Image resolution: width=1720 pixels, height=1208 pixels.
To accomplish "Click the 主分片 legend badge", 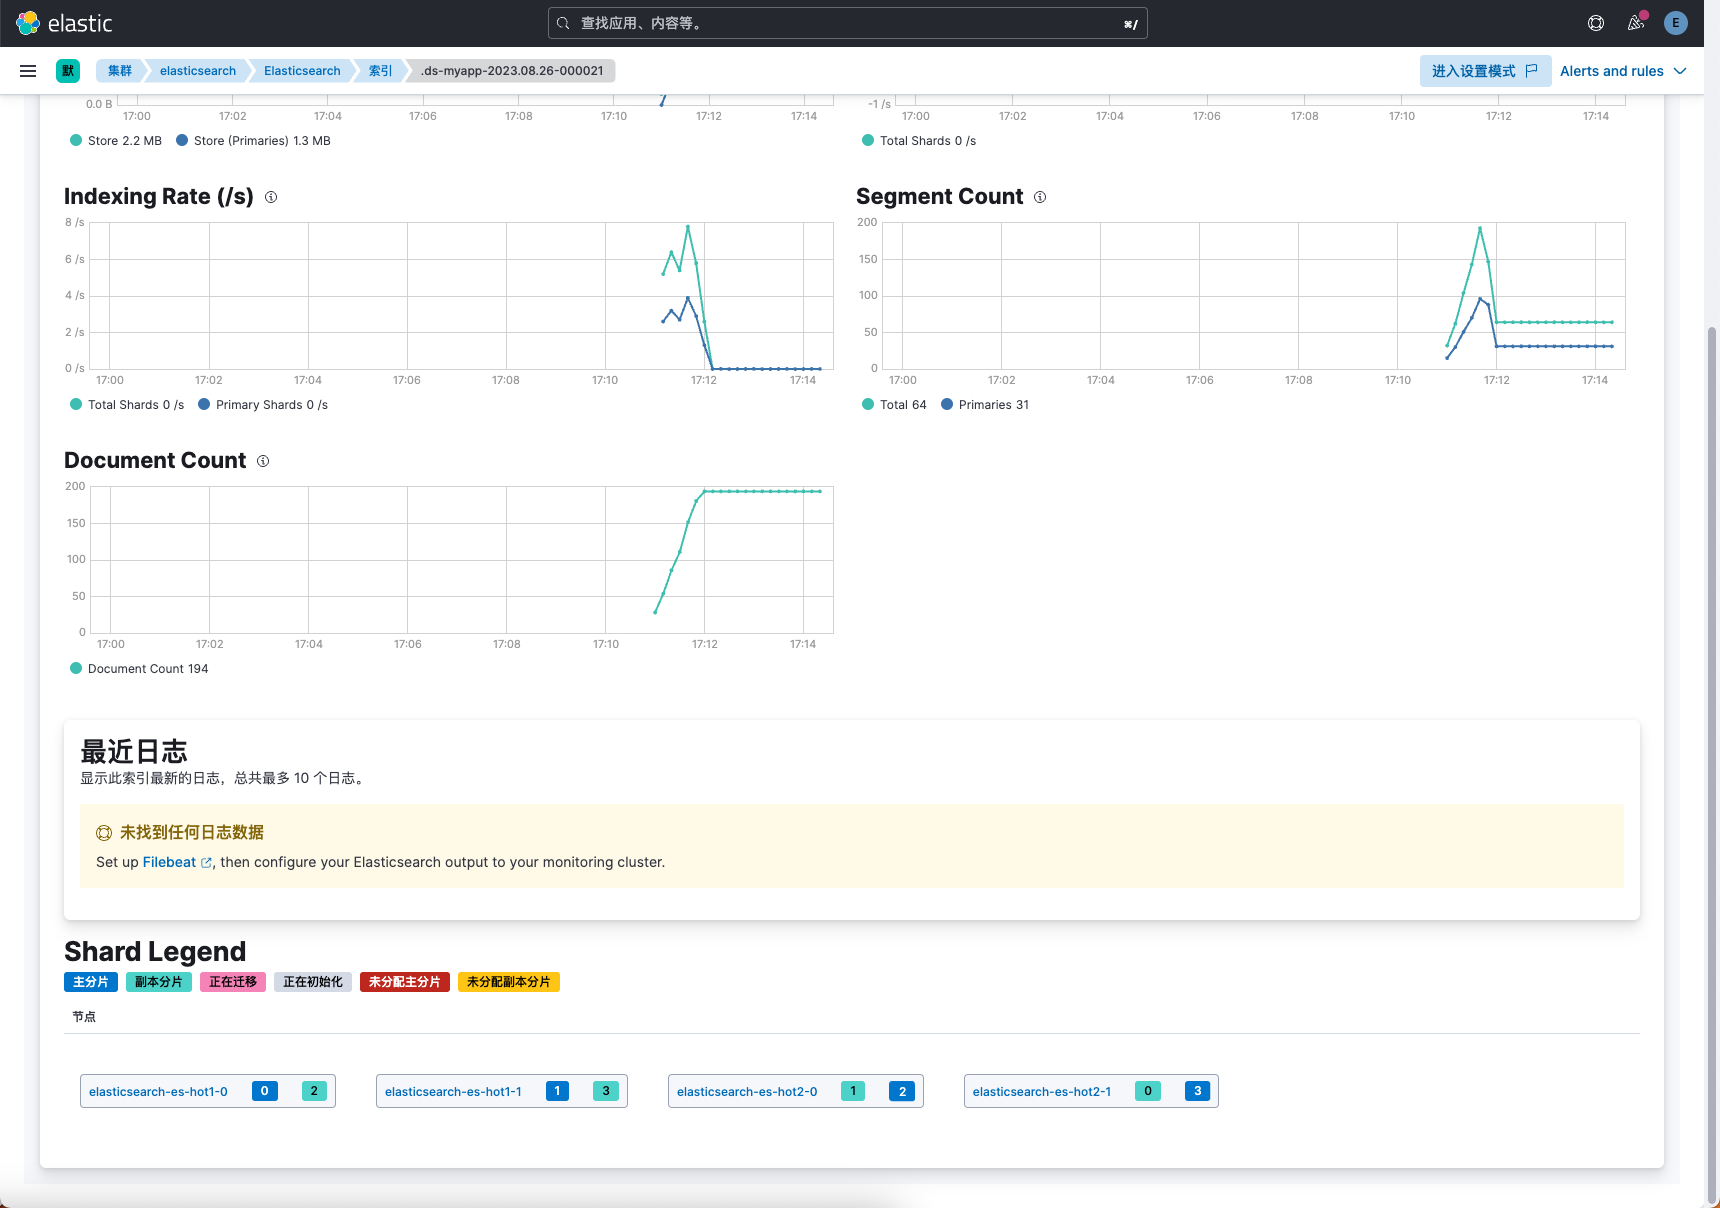I will (91, 982).
